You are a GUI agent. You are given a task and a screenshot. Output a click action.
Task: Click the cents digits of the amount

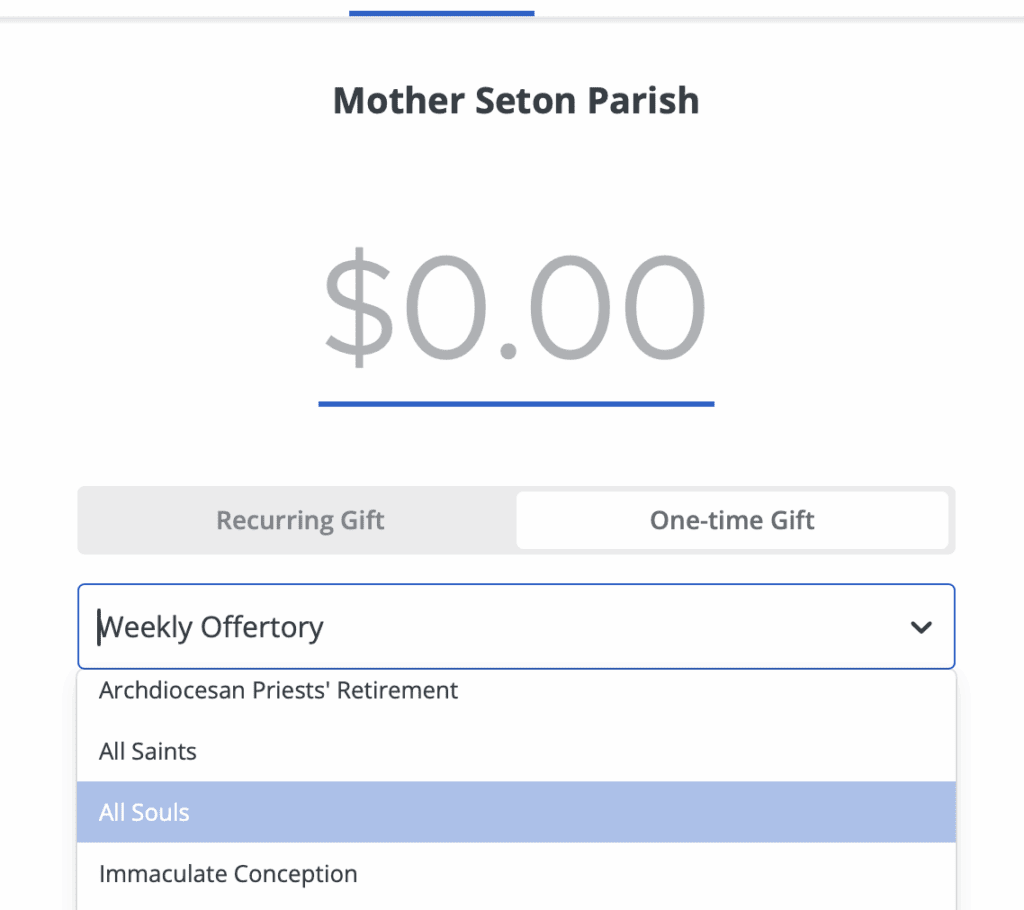pyautogui.click(x=620, y=309)
